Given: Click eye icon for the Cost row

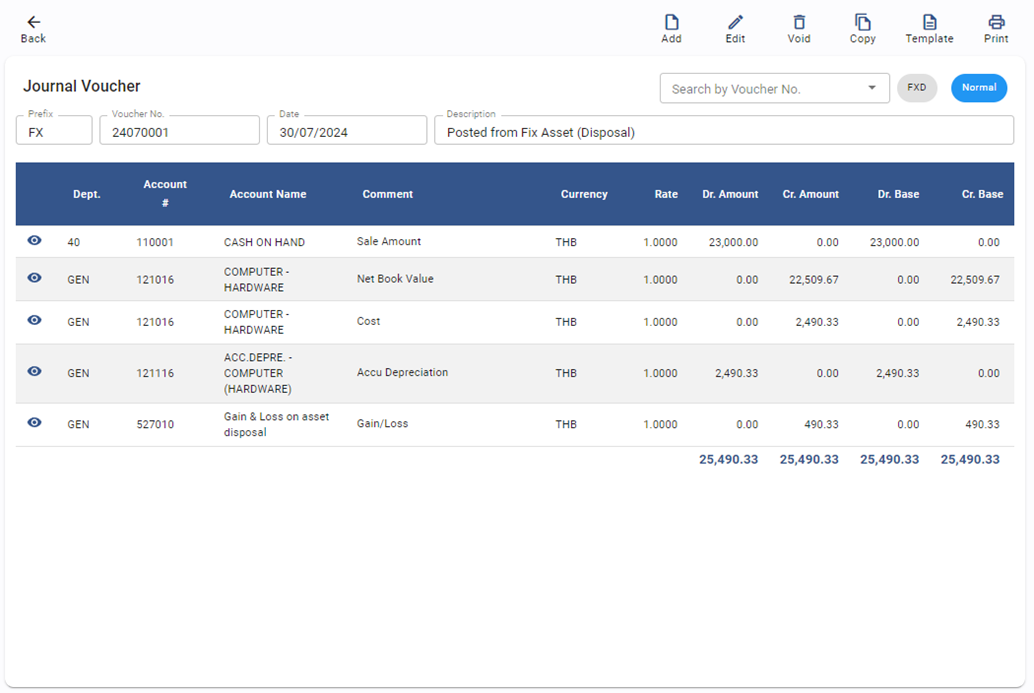Looking at the screenshot, I should (x=34, y=320).
